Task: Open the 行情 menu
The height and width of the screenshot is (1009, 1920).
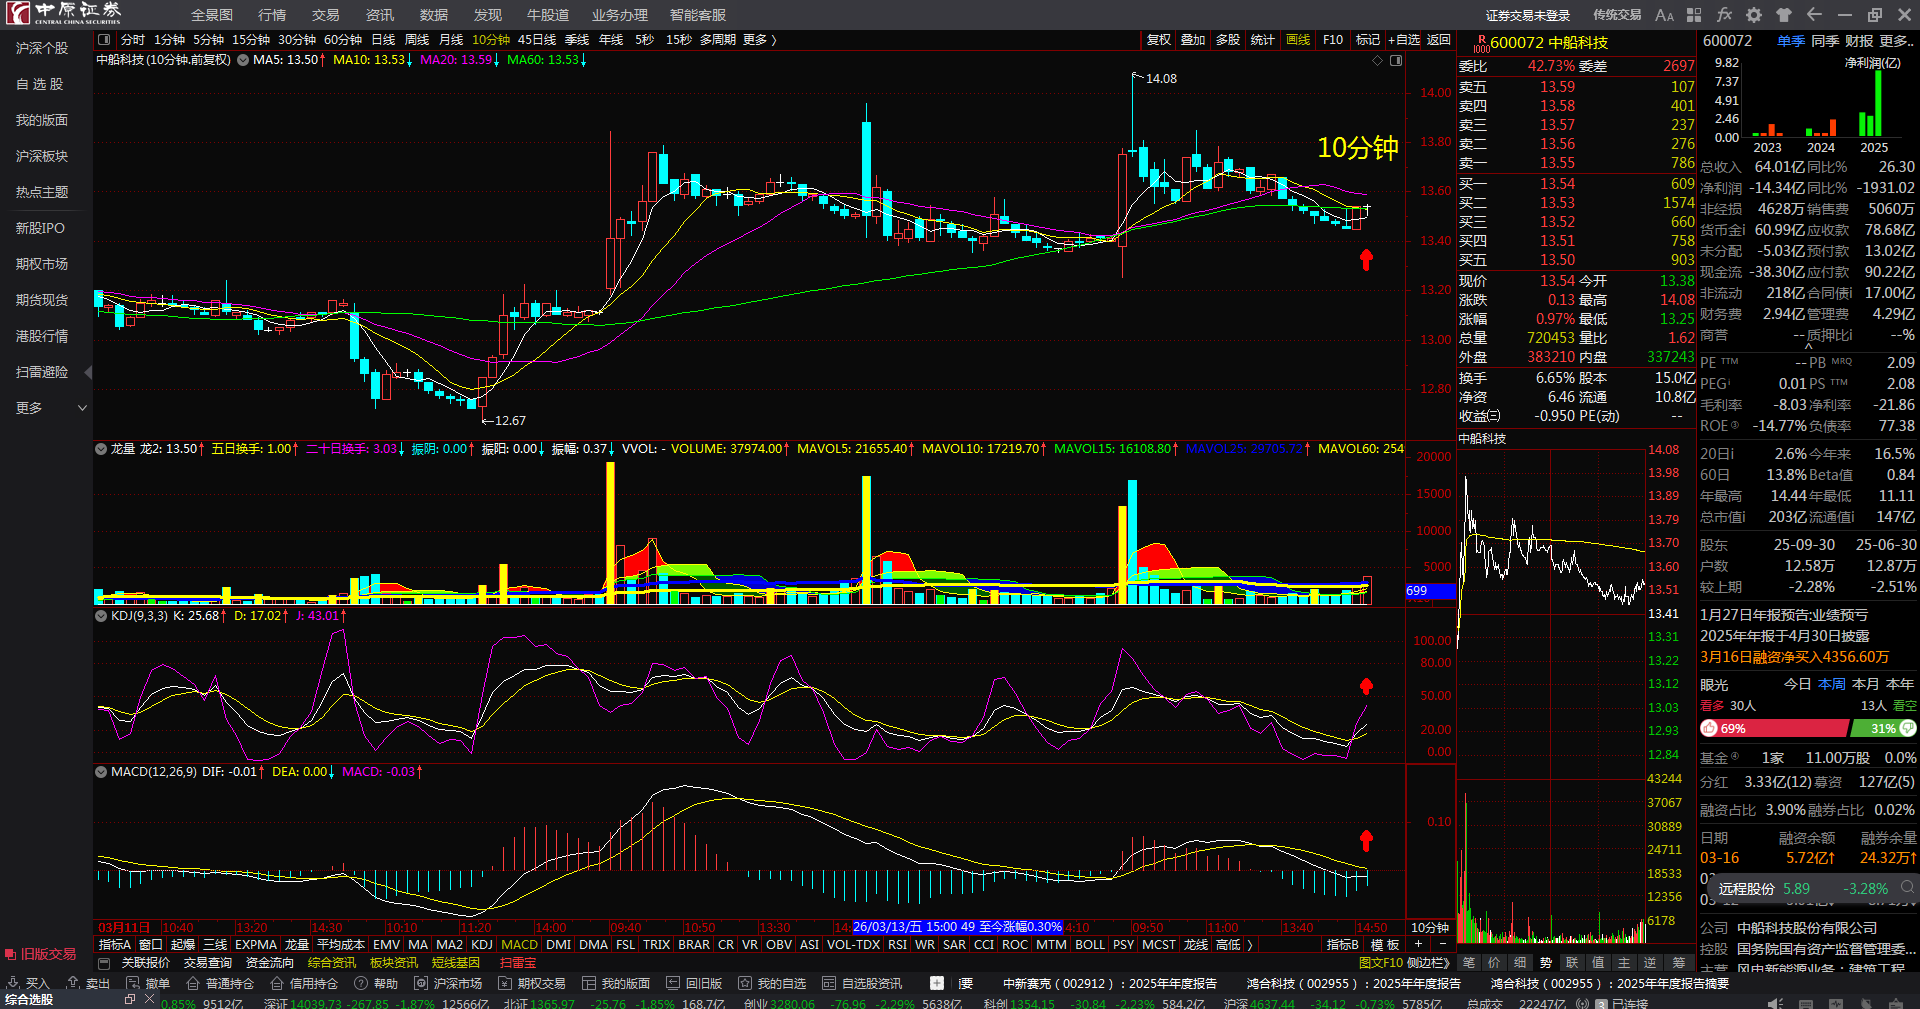Action: [x=272, y=15]
